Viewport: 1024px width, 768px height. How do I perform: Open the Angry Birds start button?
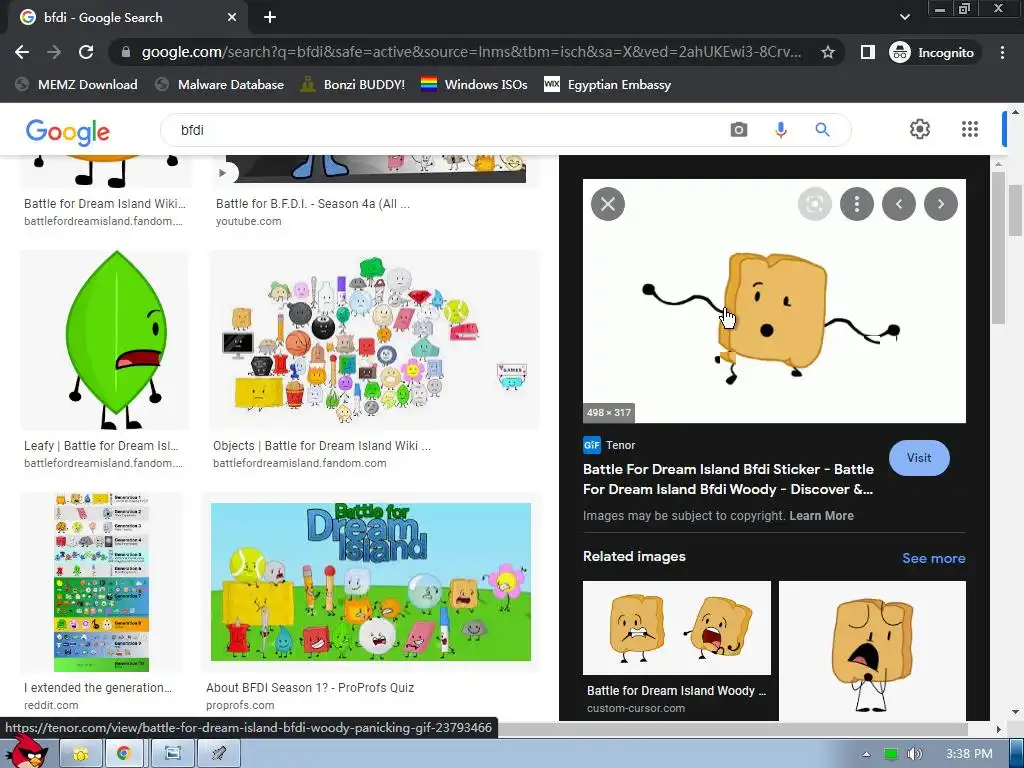click(x=26, y=752)
